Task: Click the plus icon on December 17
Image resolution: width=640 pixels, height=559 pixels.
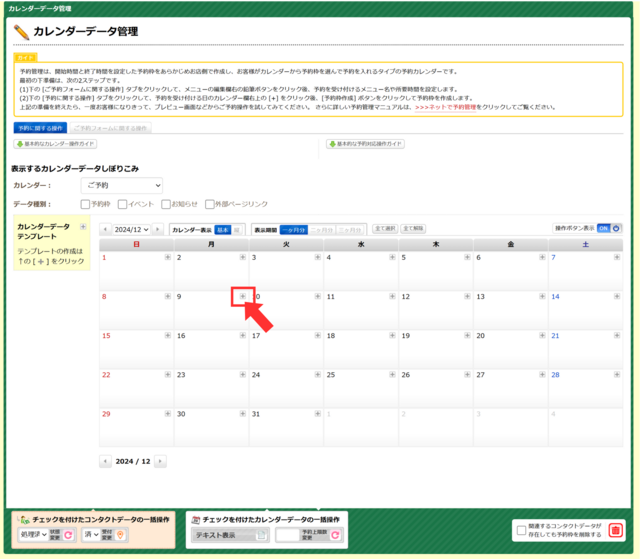Action: [x=318, y=335]
